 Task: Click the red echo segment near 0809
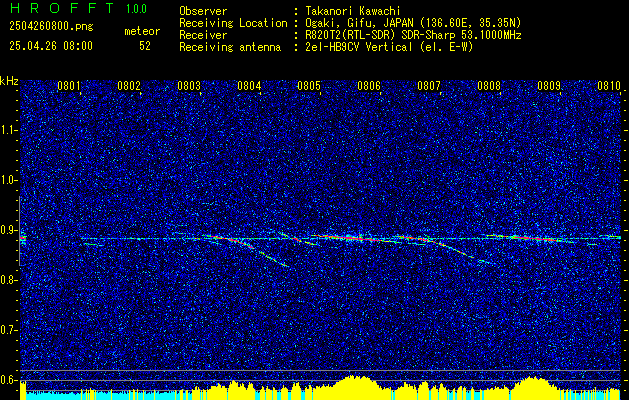[x=536, y=238]
